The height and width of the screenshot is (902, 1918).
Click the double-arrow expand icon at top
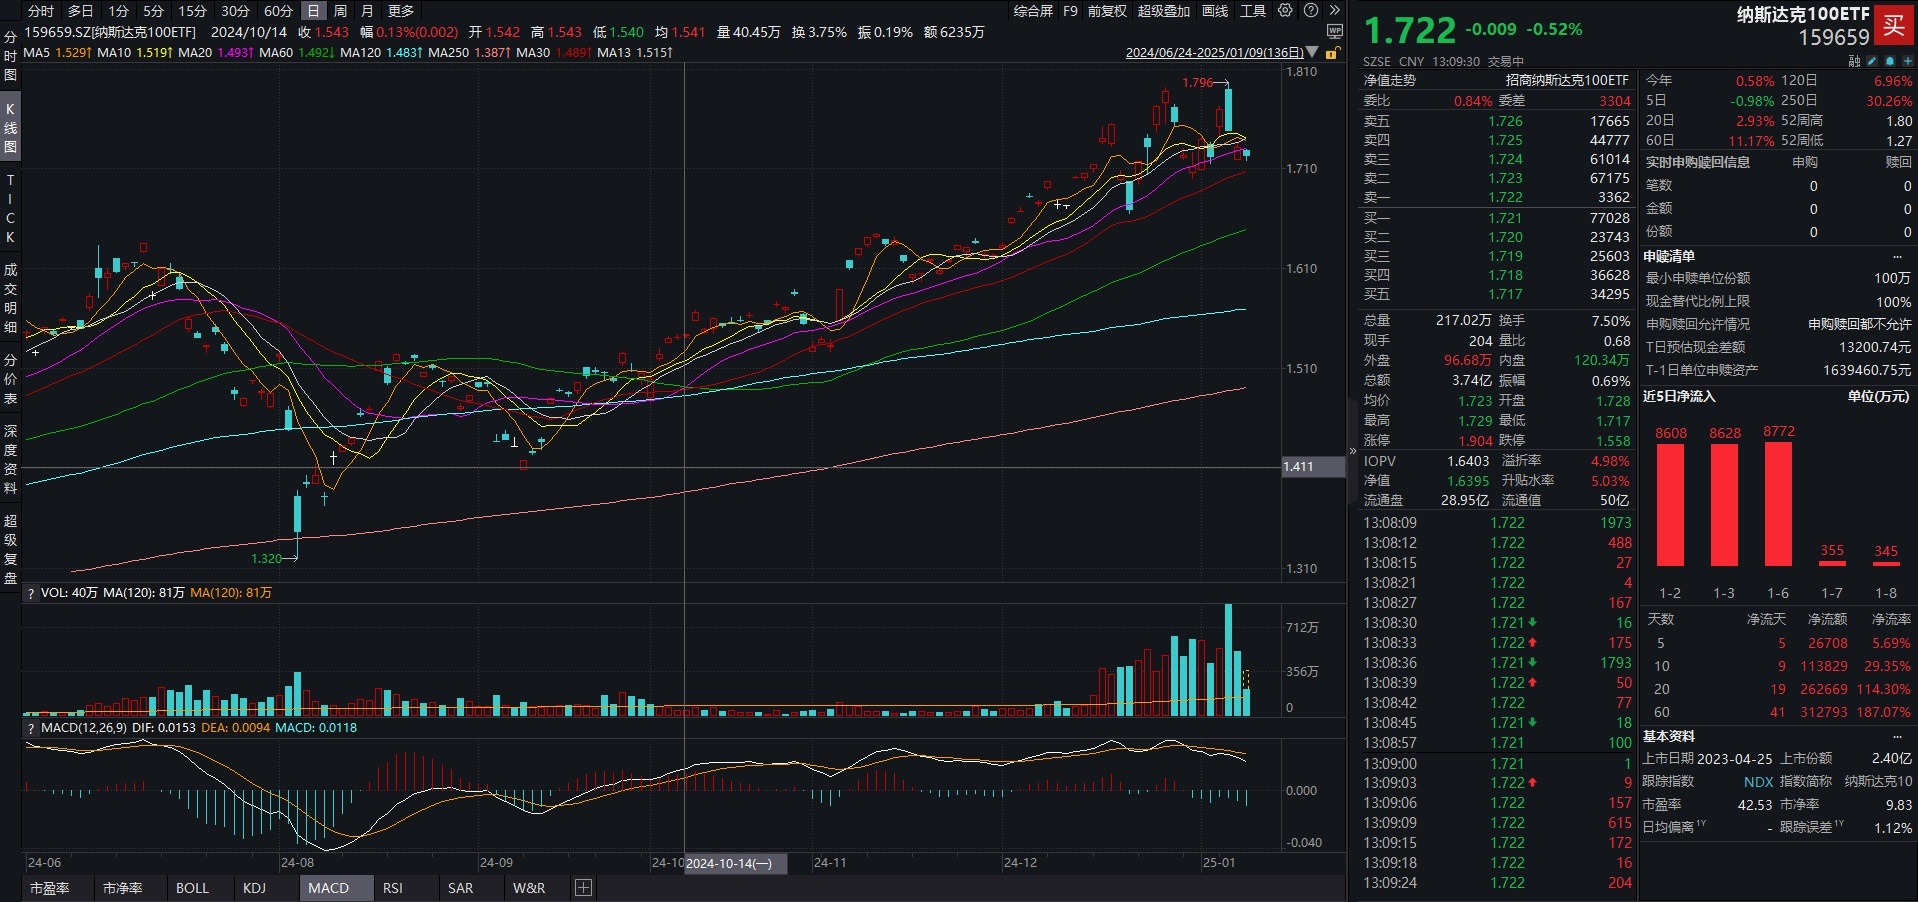1334,11
